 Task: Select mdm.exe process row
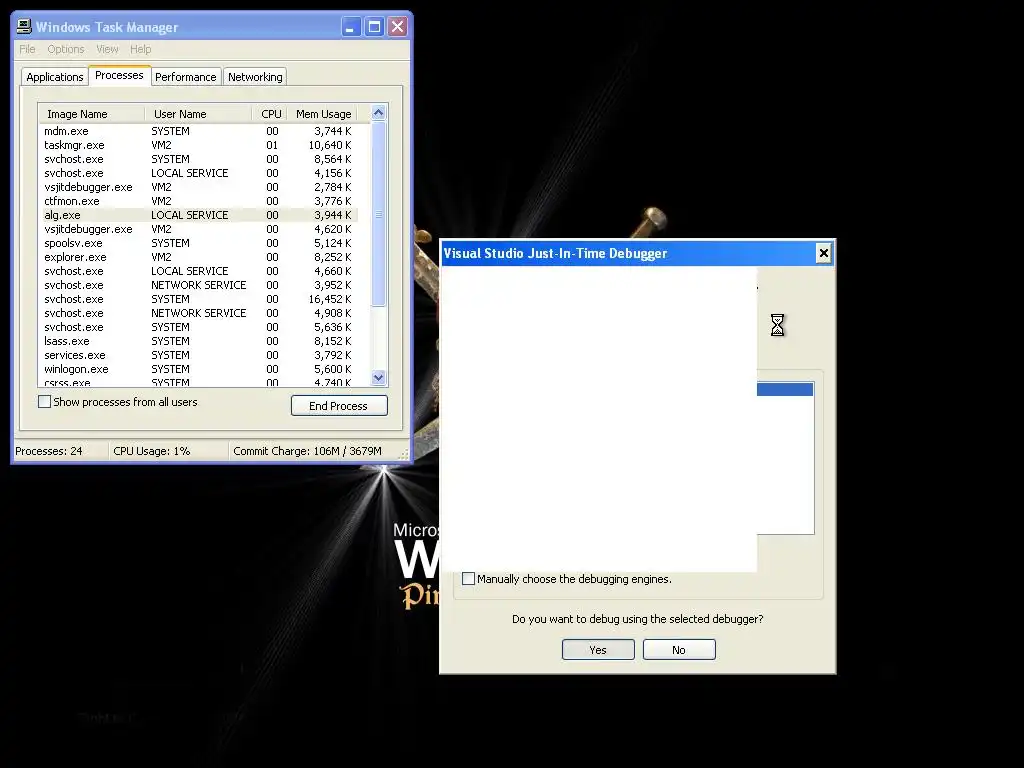[x=199, y=131]
